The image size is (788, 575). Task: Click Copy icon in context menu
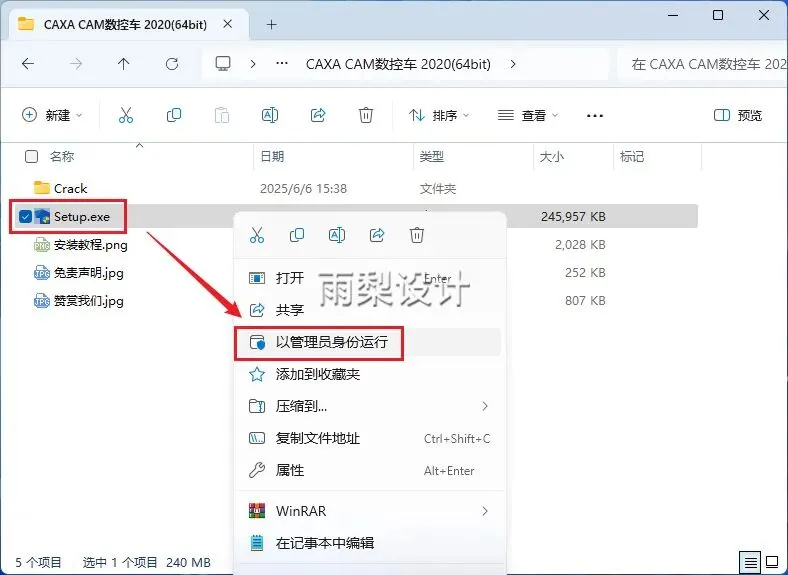297,235
